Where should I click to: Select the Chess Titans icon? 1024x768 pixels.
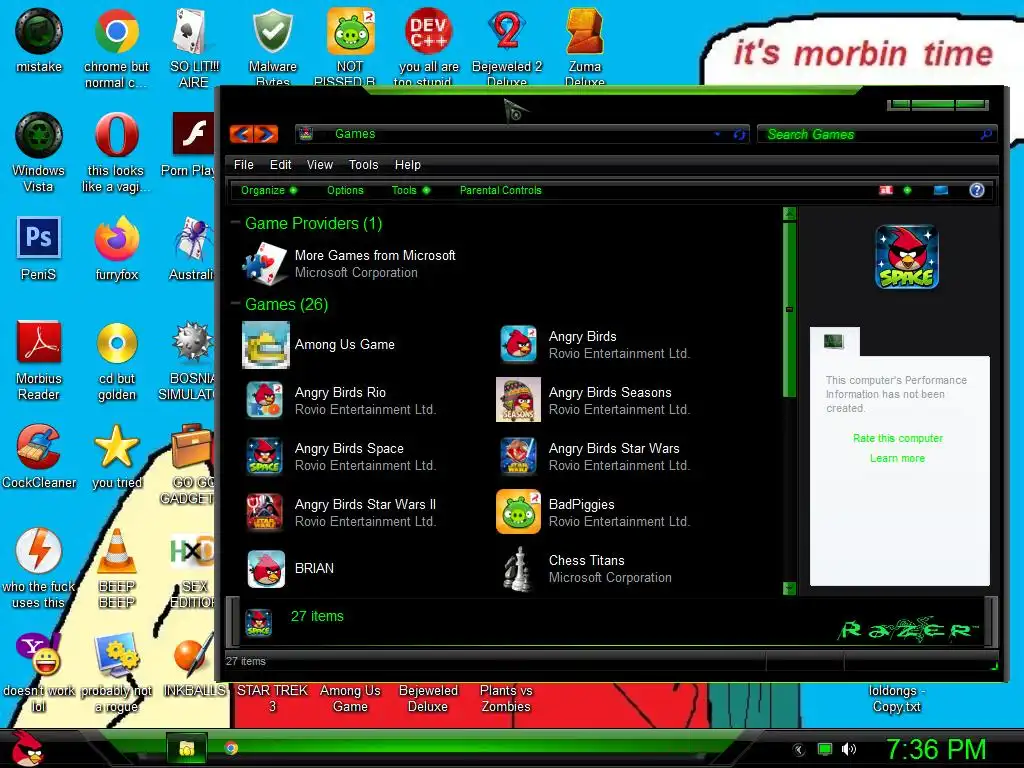tap(519, 569)
